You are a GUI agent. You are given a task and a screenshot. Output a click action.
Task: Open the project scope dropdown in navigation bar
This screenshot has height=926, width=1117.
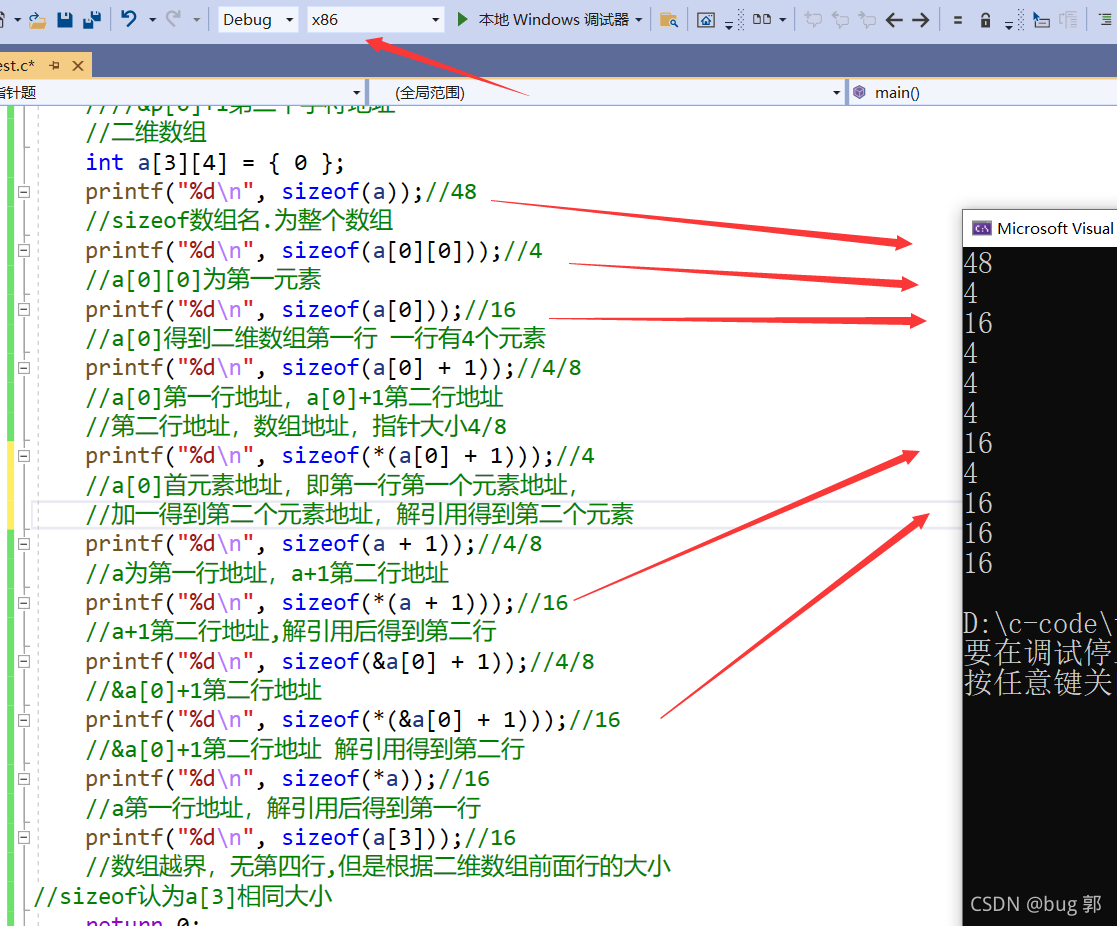pos(182,93)
